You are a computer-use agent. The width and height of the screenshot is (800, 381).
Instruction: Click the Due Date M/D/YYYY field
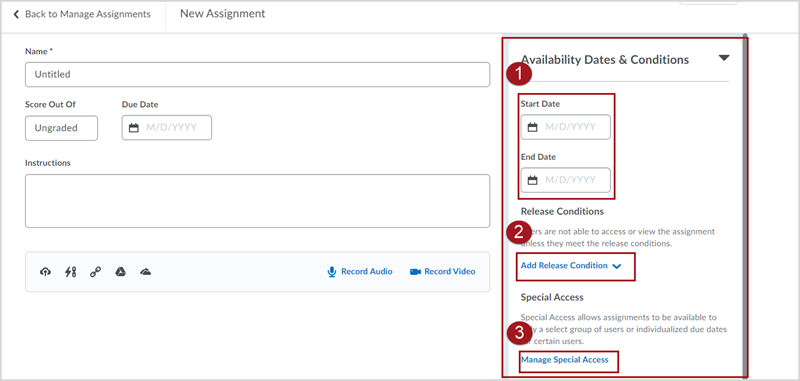[x=166, y=128]
